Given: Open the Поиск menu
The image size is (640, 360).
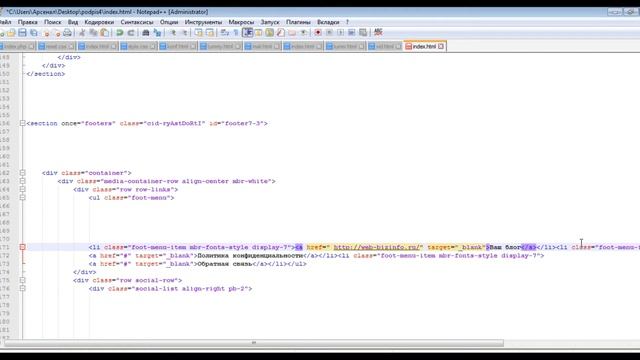Looking at the screenshot, I should (53, 22).
